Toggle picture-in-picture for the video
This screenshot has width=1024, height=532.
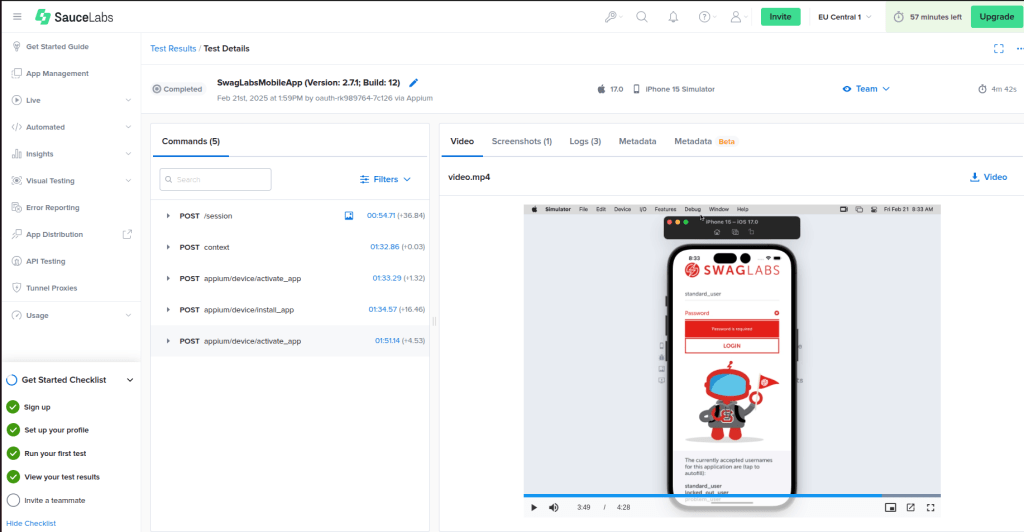point(890,508)
